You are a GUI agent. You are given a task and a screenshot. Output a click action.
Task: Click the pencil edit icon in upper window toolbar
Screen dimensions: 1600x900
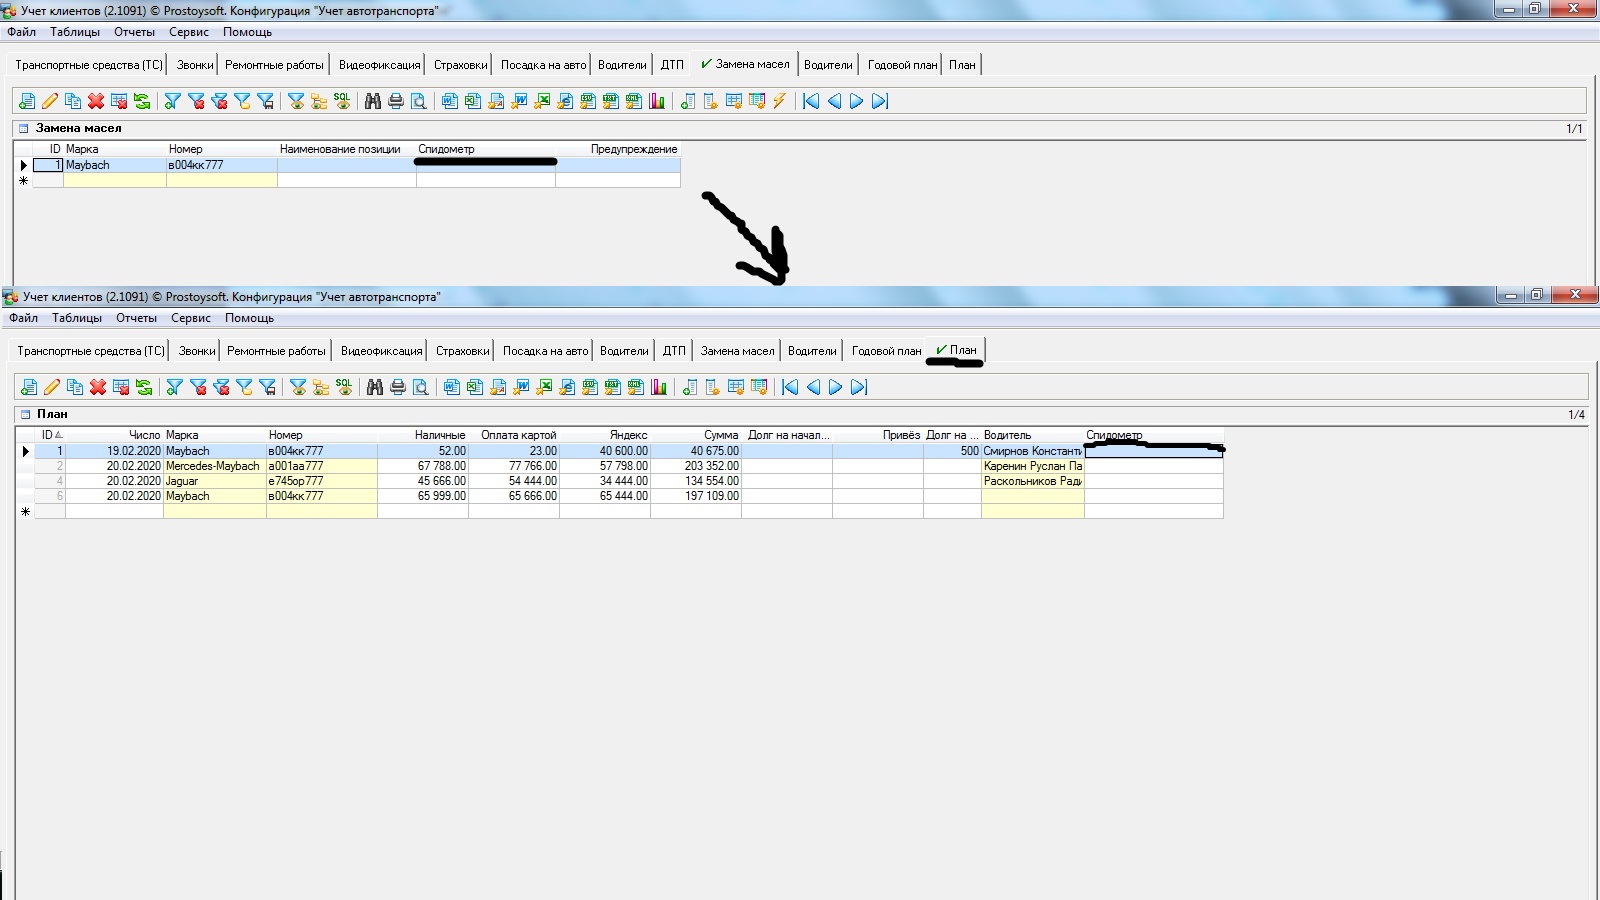pos(50,101)
